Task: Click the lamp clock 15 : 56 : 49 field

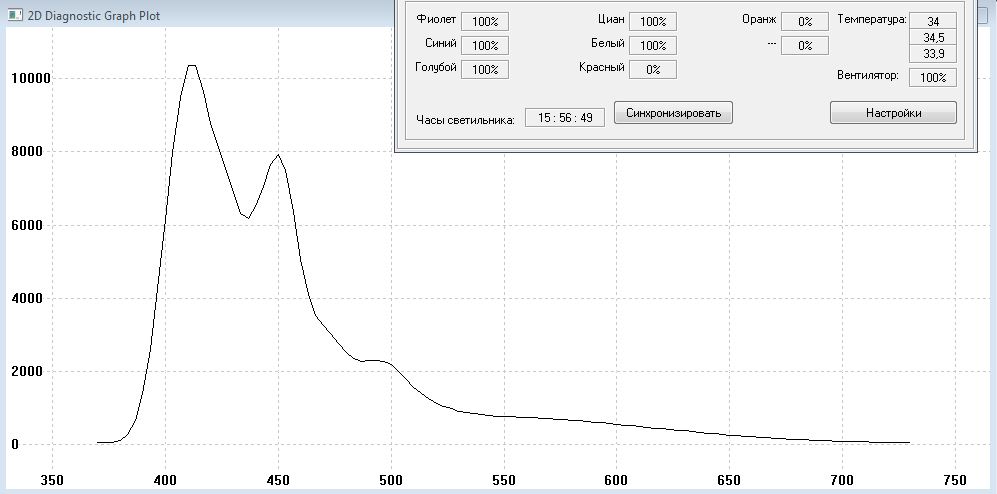Action: pyautogui.click(x=565, y=118)
